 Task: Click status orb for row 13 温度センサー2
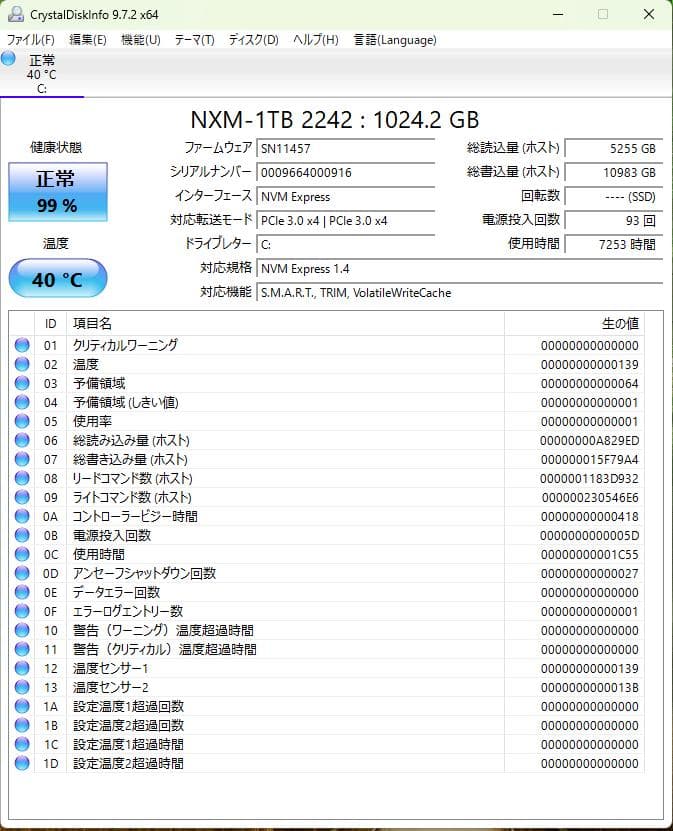tap(22, 687)
